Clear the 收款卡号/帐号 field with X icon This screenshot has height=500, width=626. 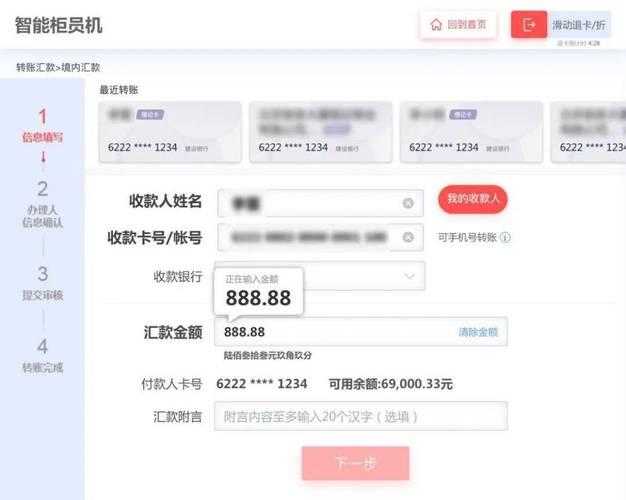pos(408,237)
